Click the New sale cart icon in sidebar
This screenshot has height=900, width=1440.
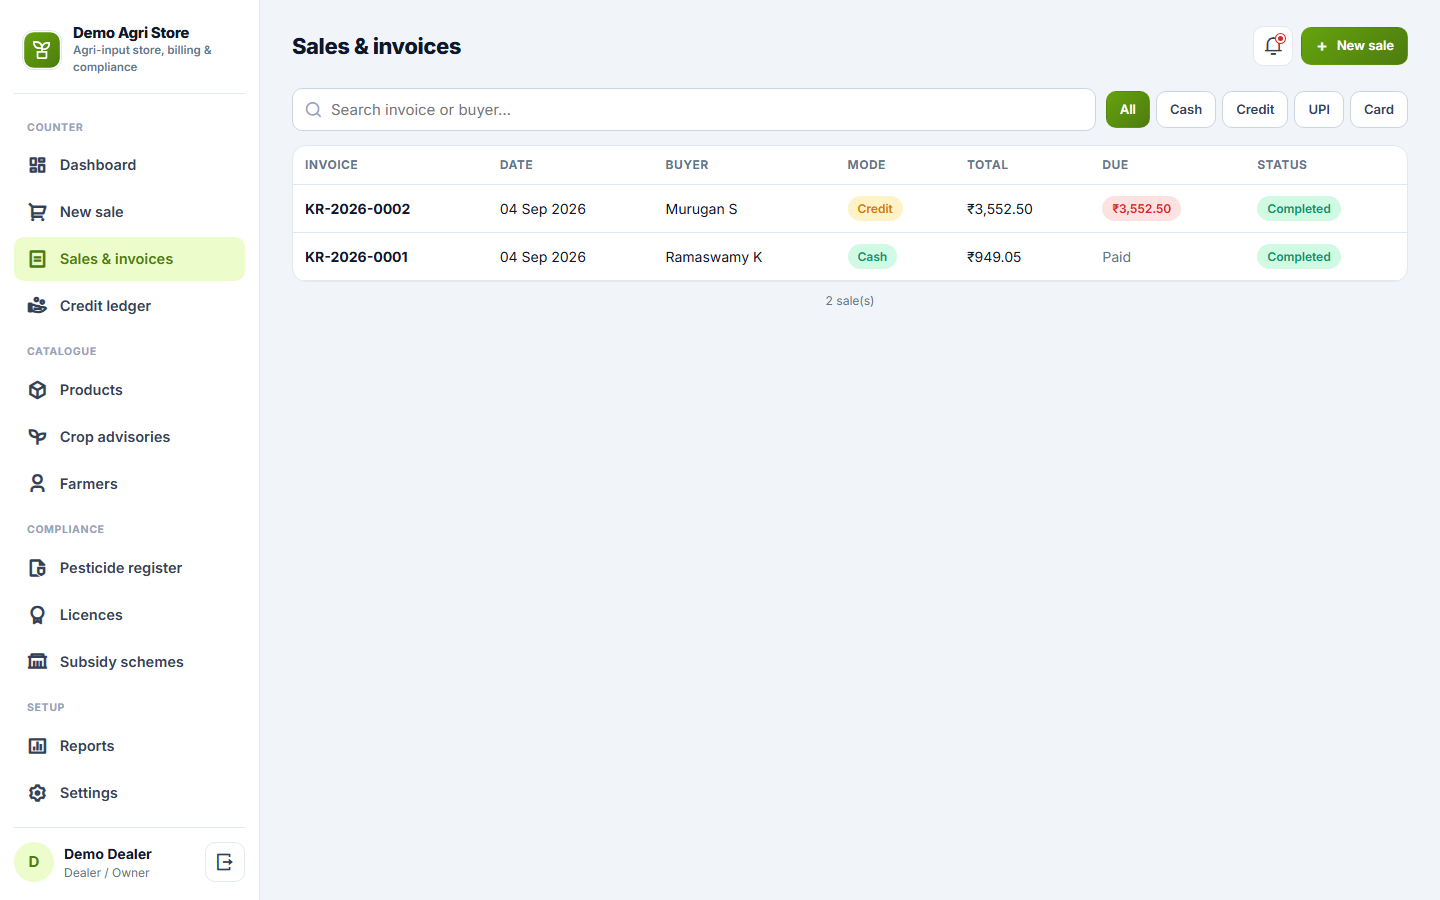click(38, 212)
